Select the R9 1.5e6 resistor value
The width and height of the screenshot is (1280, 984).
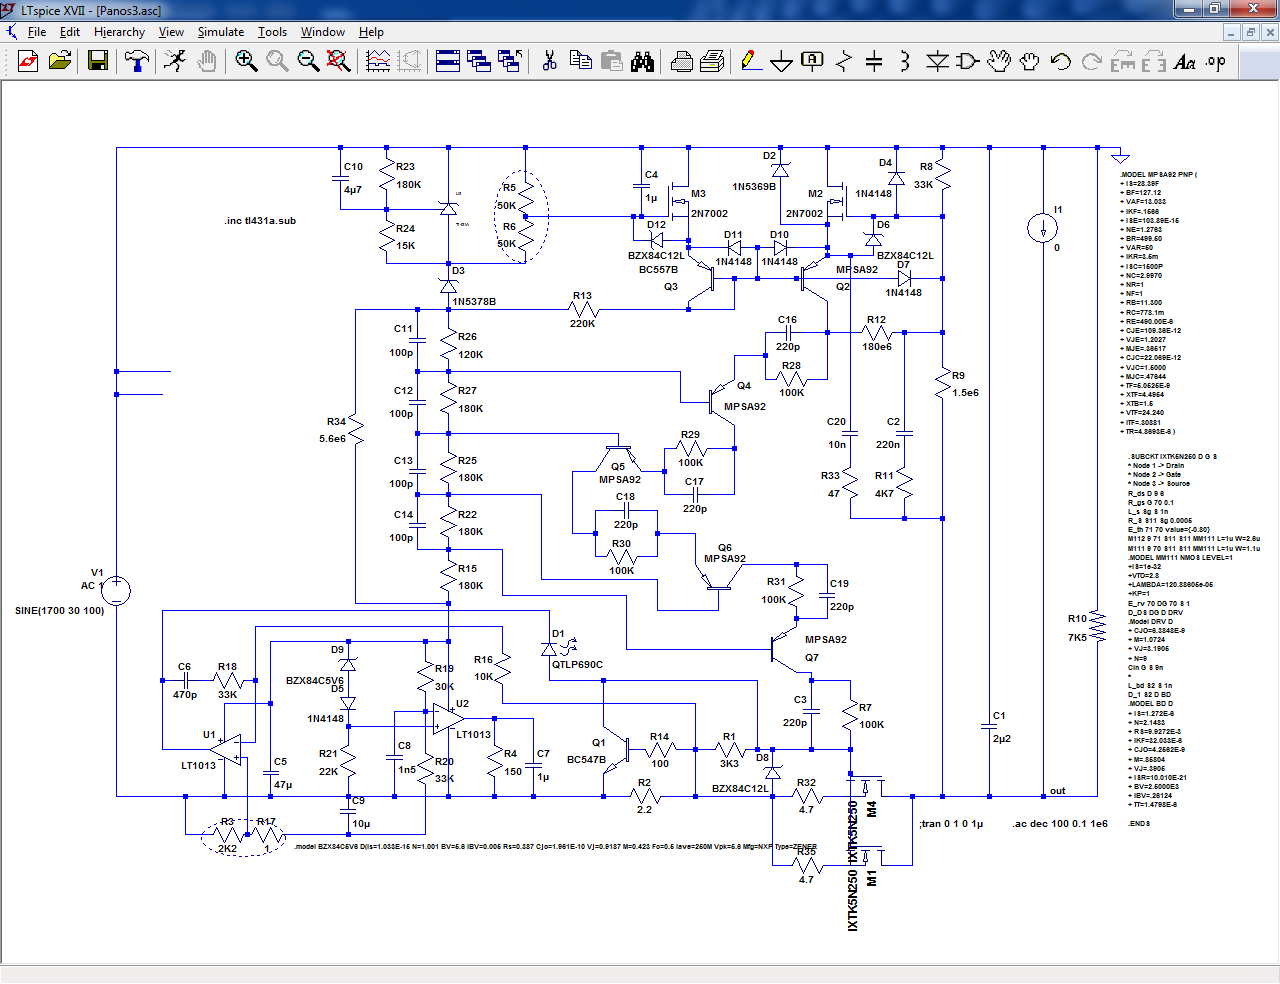point(966,393)
